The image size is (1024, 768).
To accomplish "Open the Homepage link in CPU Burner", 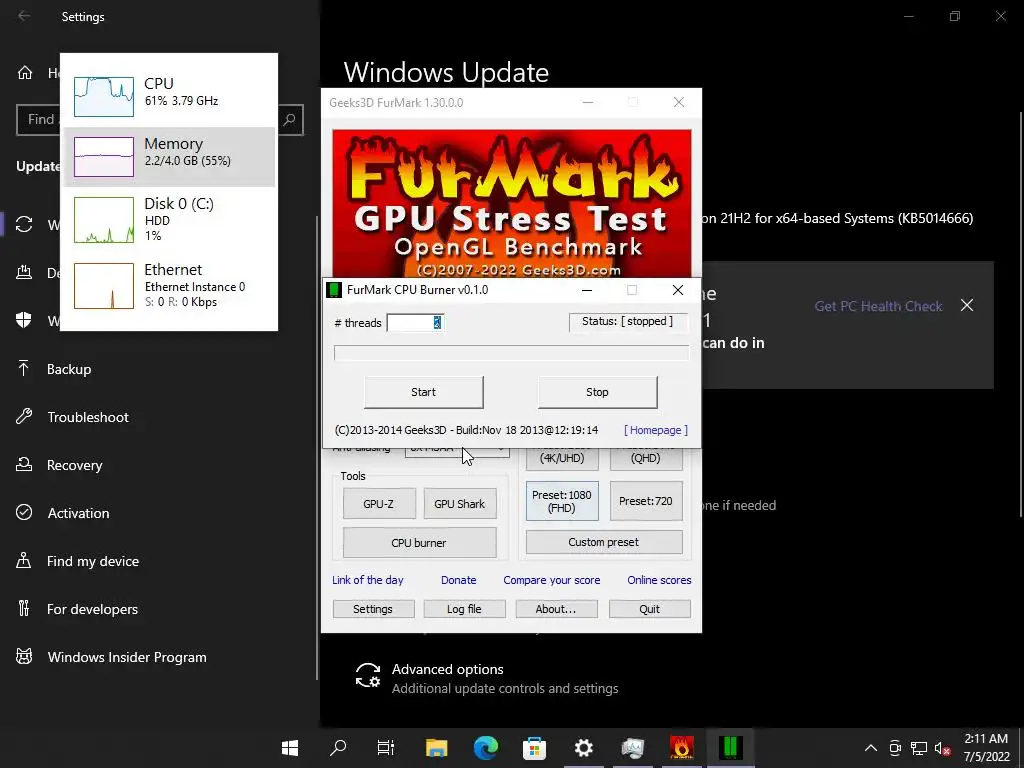I will click(x=656, y=430).
